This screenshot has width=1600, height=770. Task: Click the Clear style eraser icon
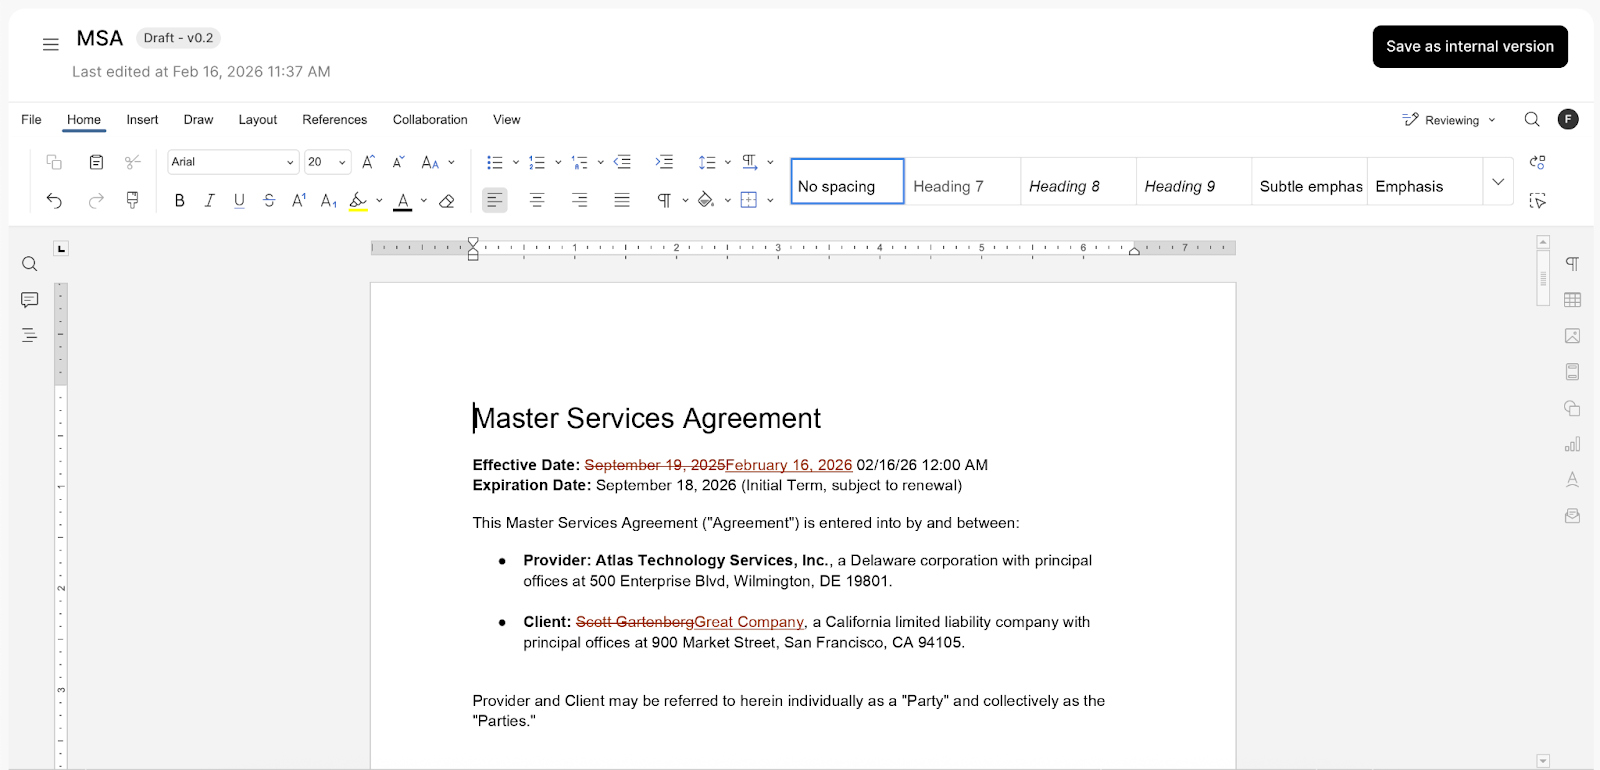[447, 201]
